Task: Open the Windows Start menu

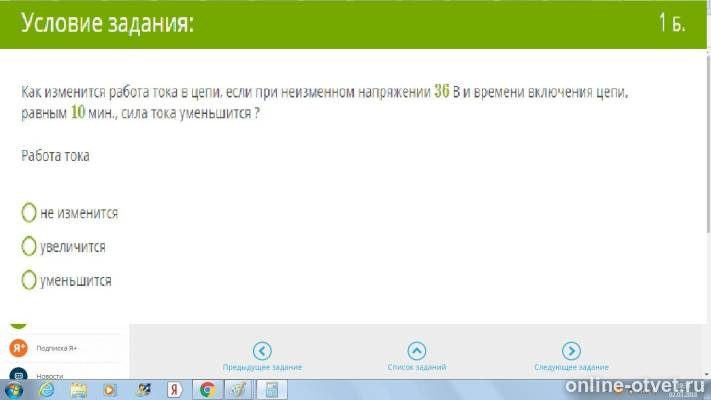Action: pos(12,390)
